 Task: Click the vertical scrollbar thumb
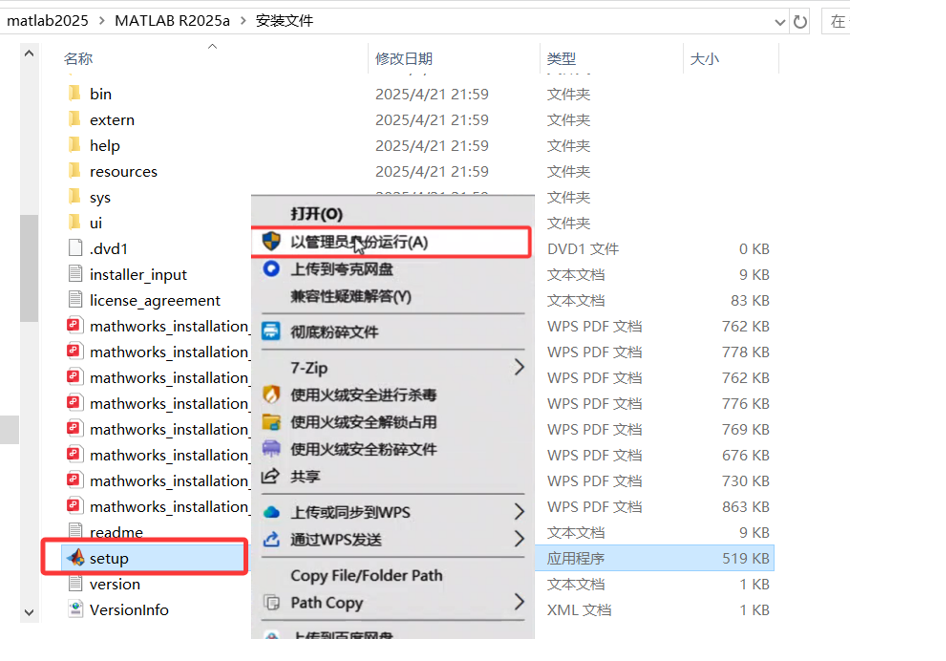(29, 268)
